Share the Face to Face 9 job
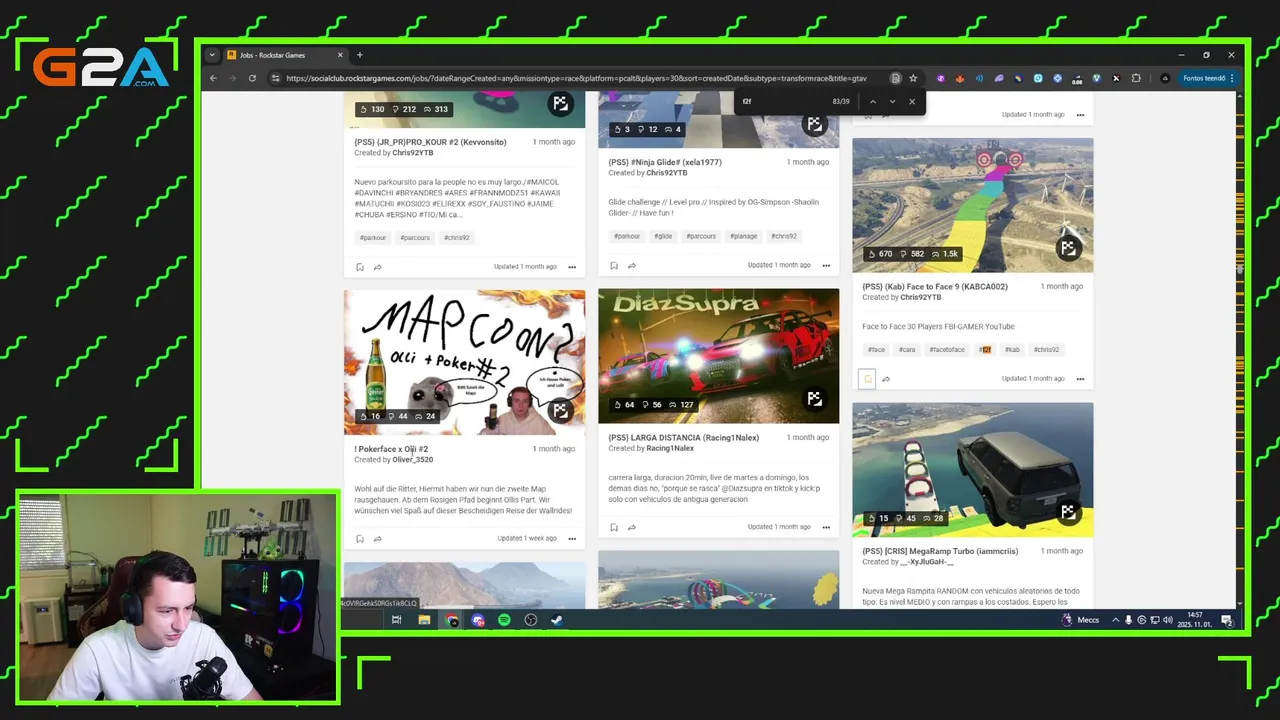Screen dimensions: 1280x720 [x=885, y=379]
